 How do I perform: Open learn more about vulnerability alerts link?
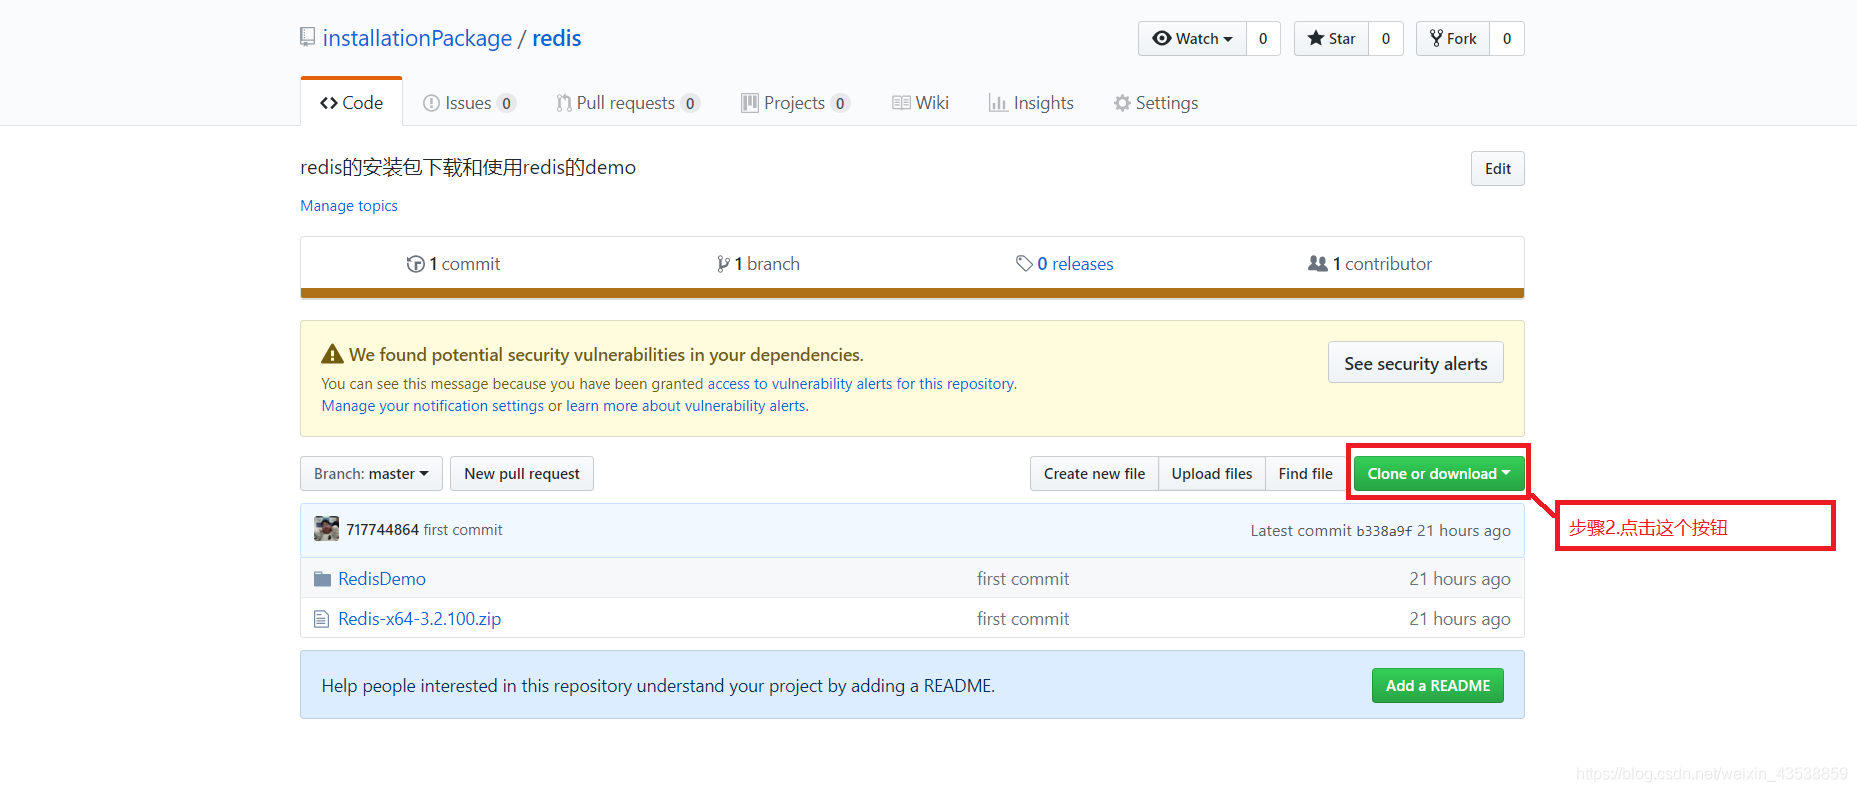[x=686, y=406]
